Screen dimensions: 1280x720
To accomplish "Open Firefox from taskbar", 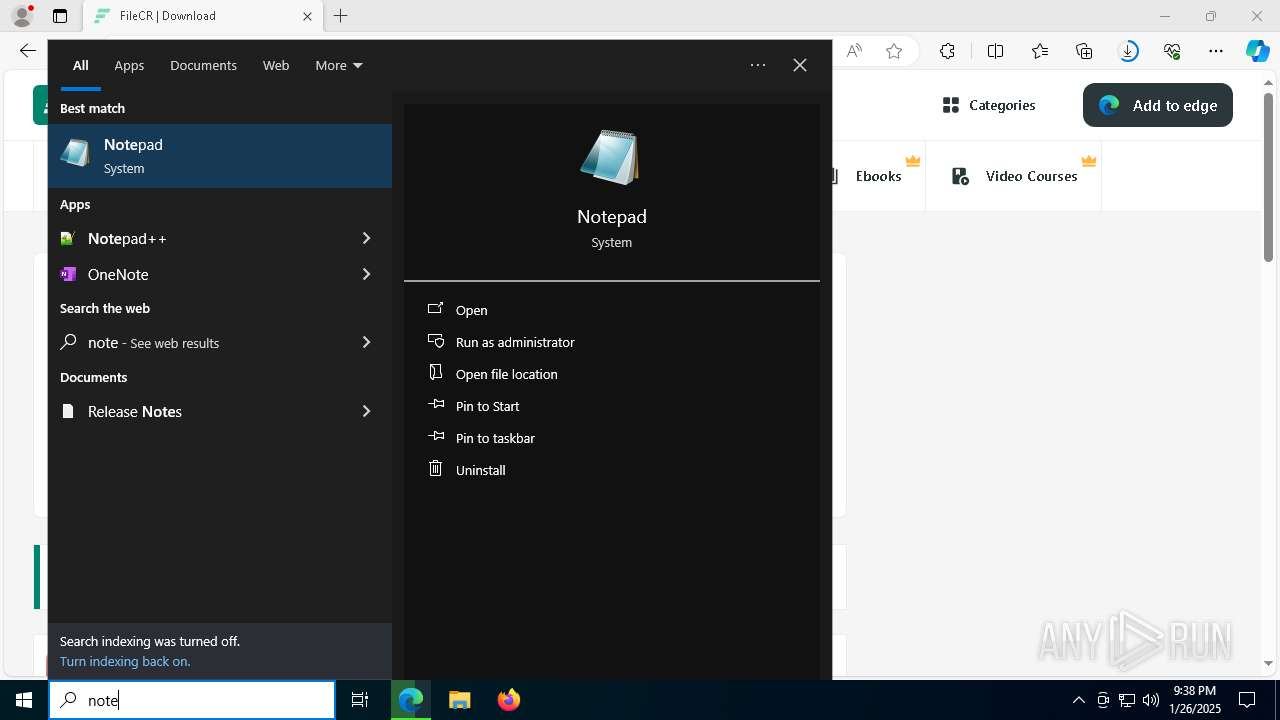I will click(509, 700).
